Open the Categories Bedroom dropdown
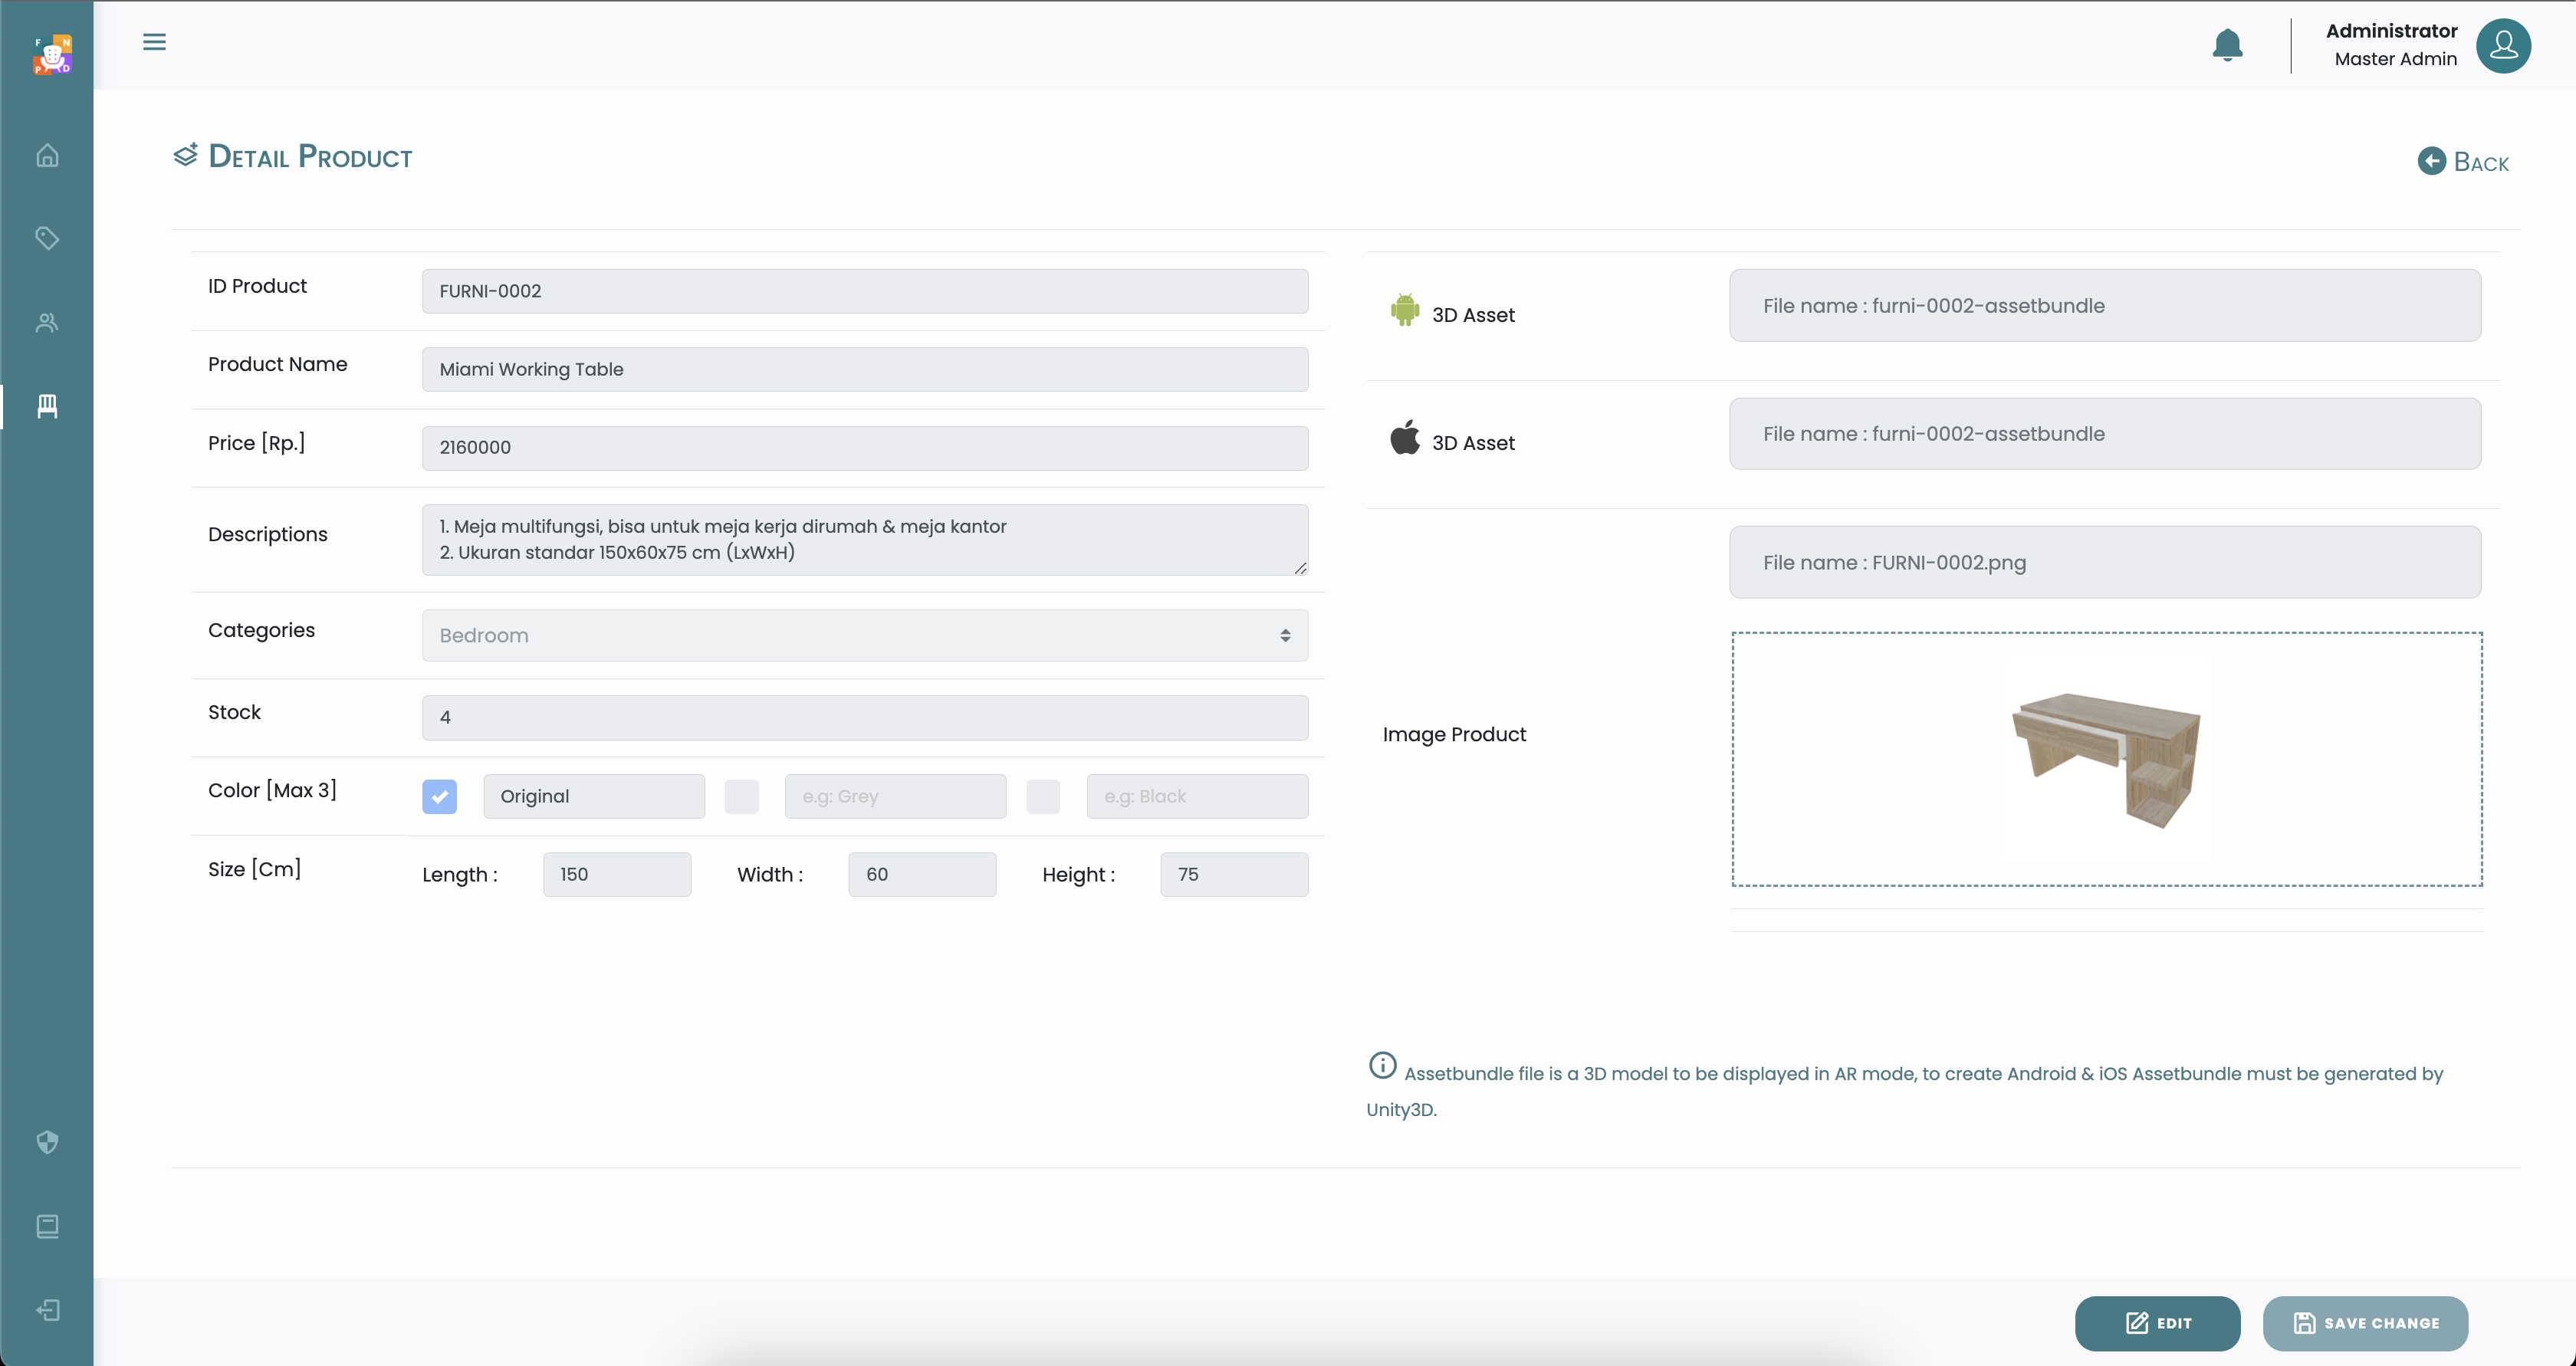Screen dimensions: 2576x1366 864,635
